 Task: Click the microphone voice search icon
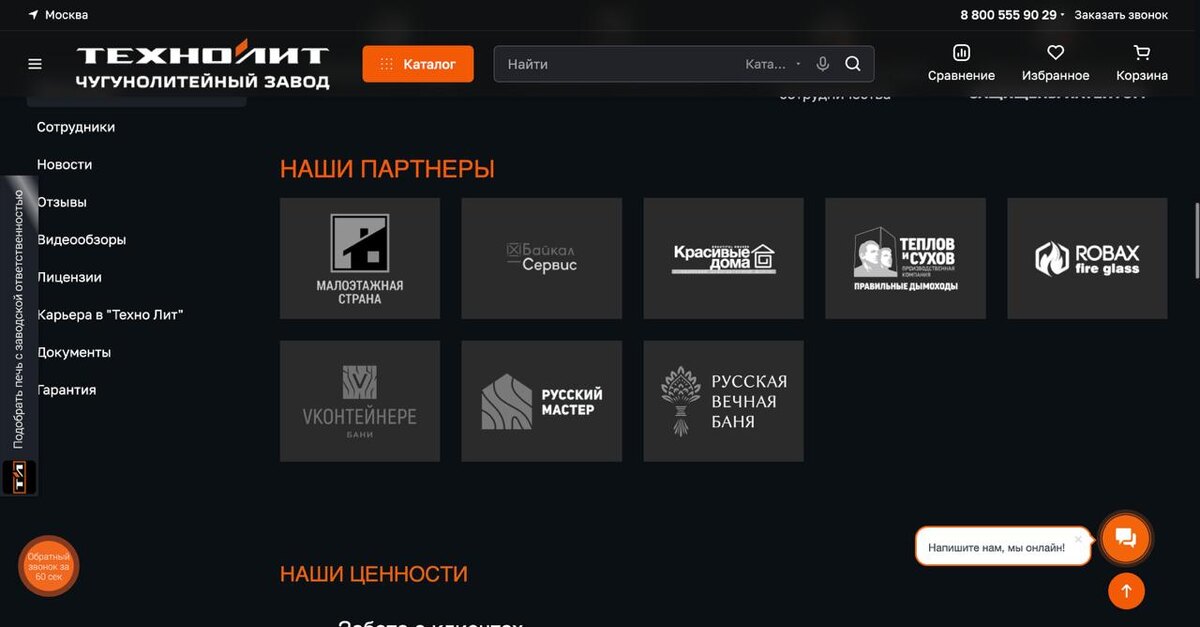click(823, 64)
